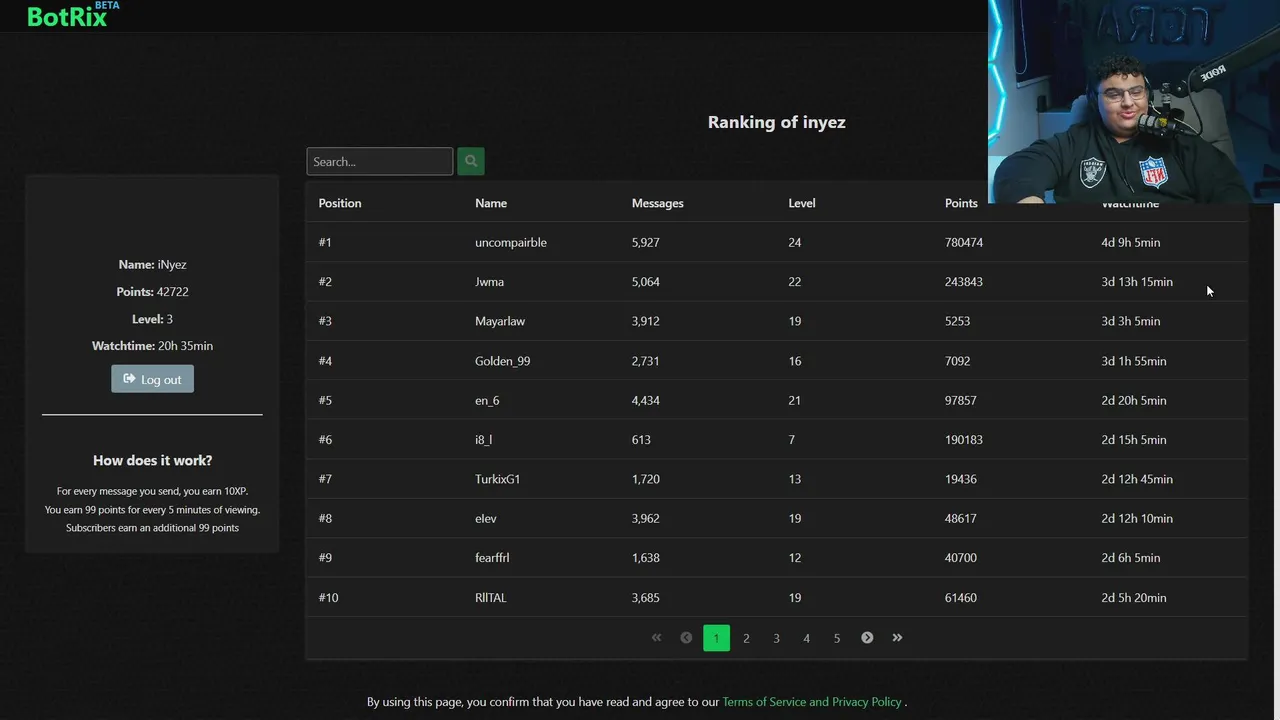Screen dimensions: 1280x720
Task: Go to page 2 of ranking
Action: pos(746,638)
